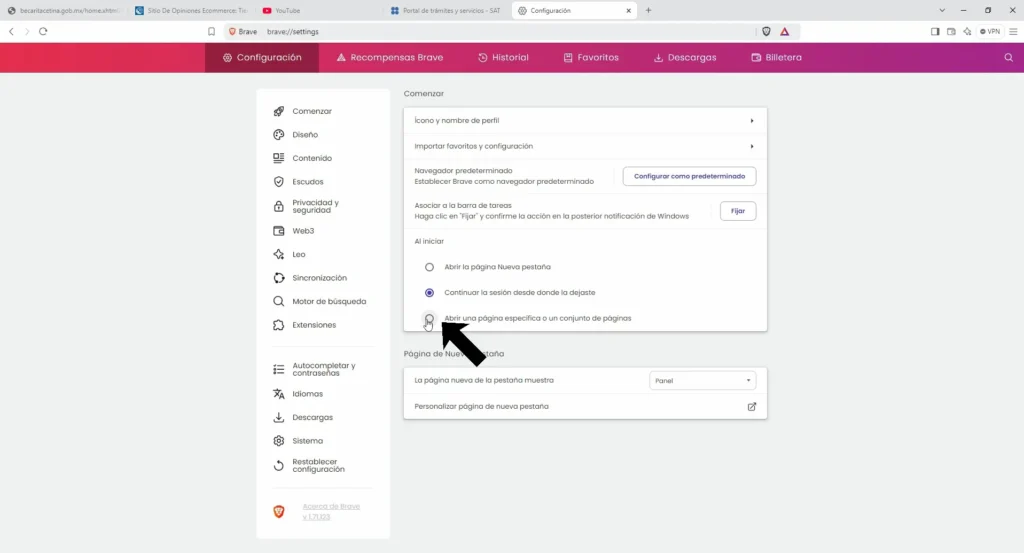Open the Descargas header tab
1024x553 pixels.
(684, 57)
